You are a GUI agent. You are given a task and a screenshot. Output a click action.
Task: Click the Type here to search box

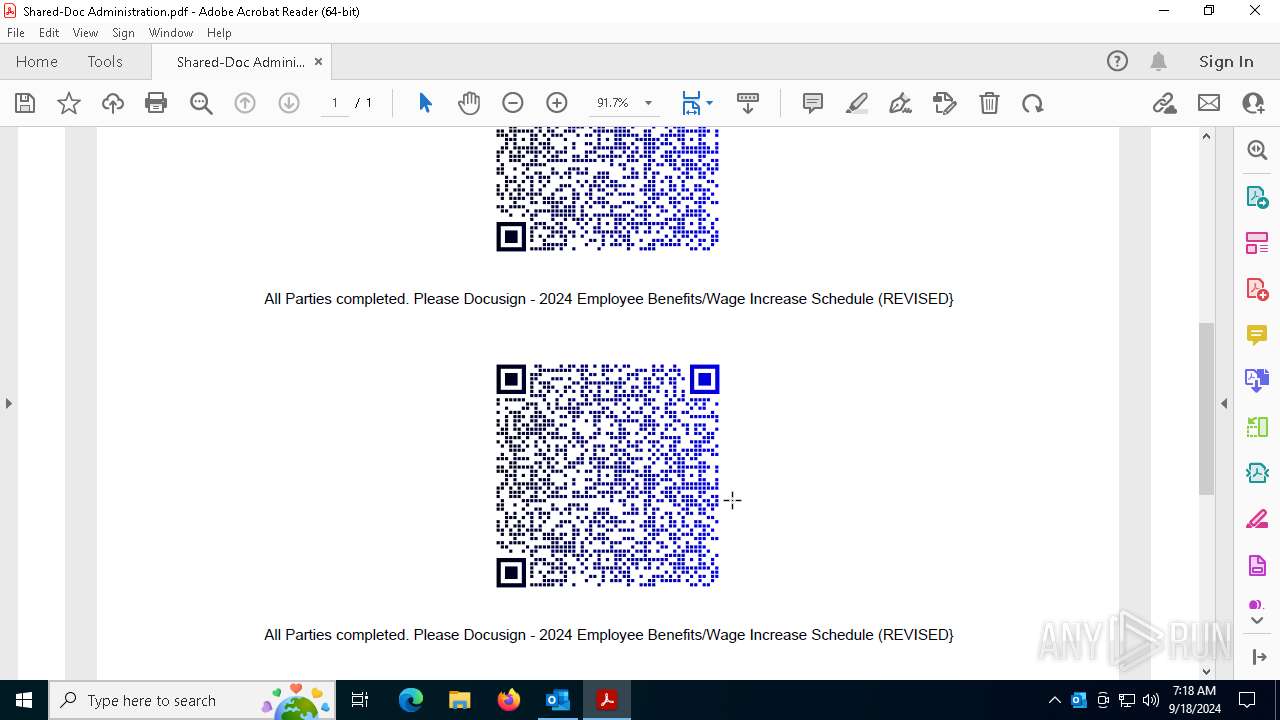193,700
